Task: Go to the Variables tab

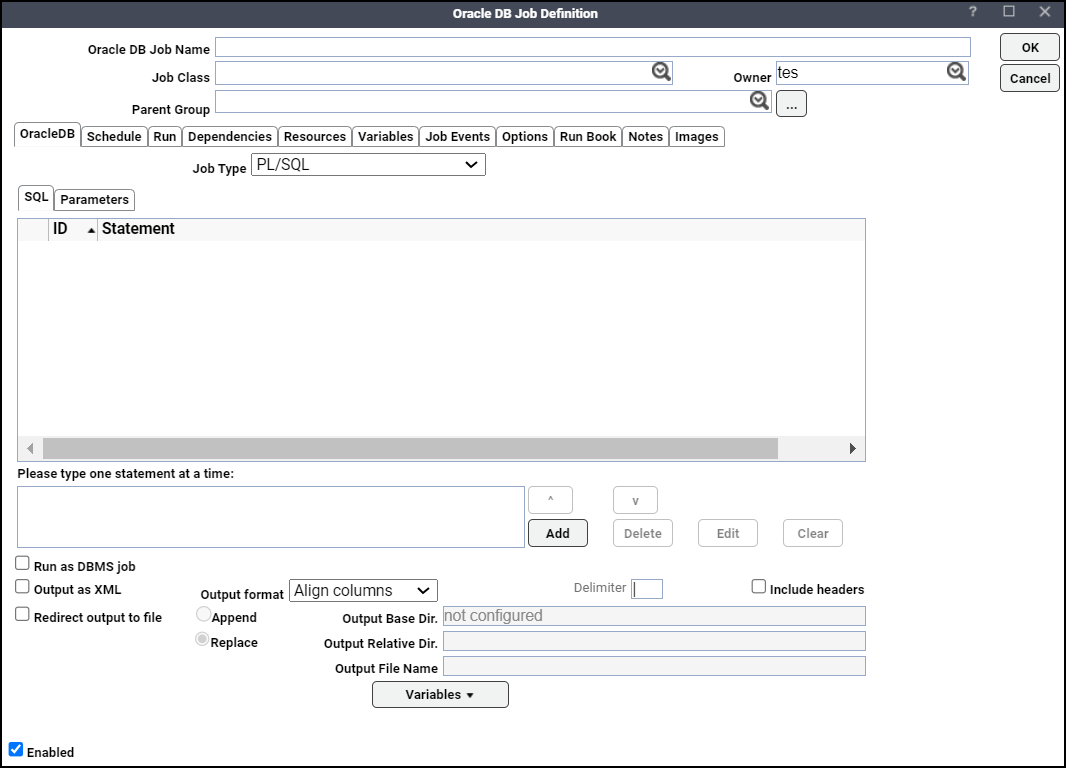Action: 385,137
